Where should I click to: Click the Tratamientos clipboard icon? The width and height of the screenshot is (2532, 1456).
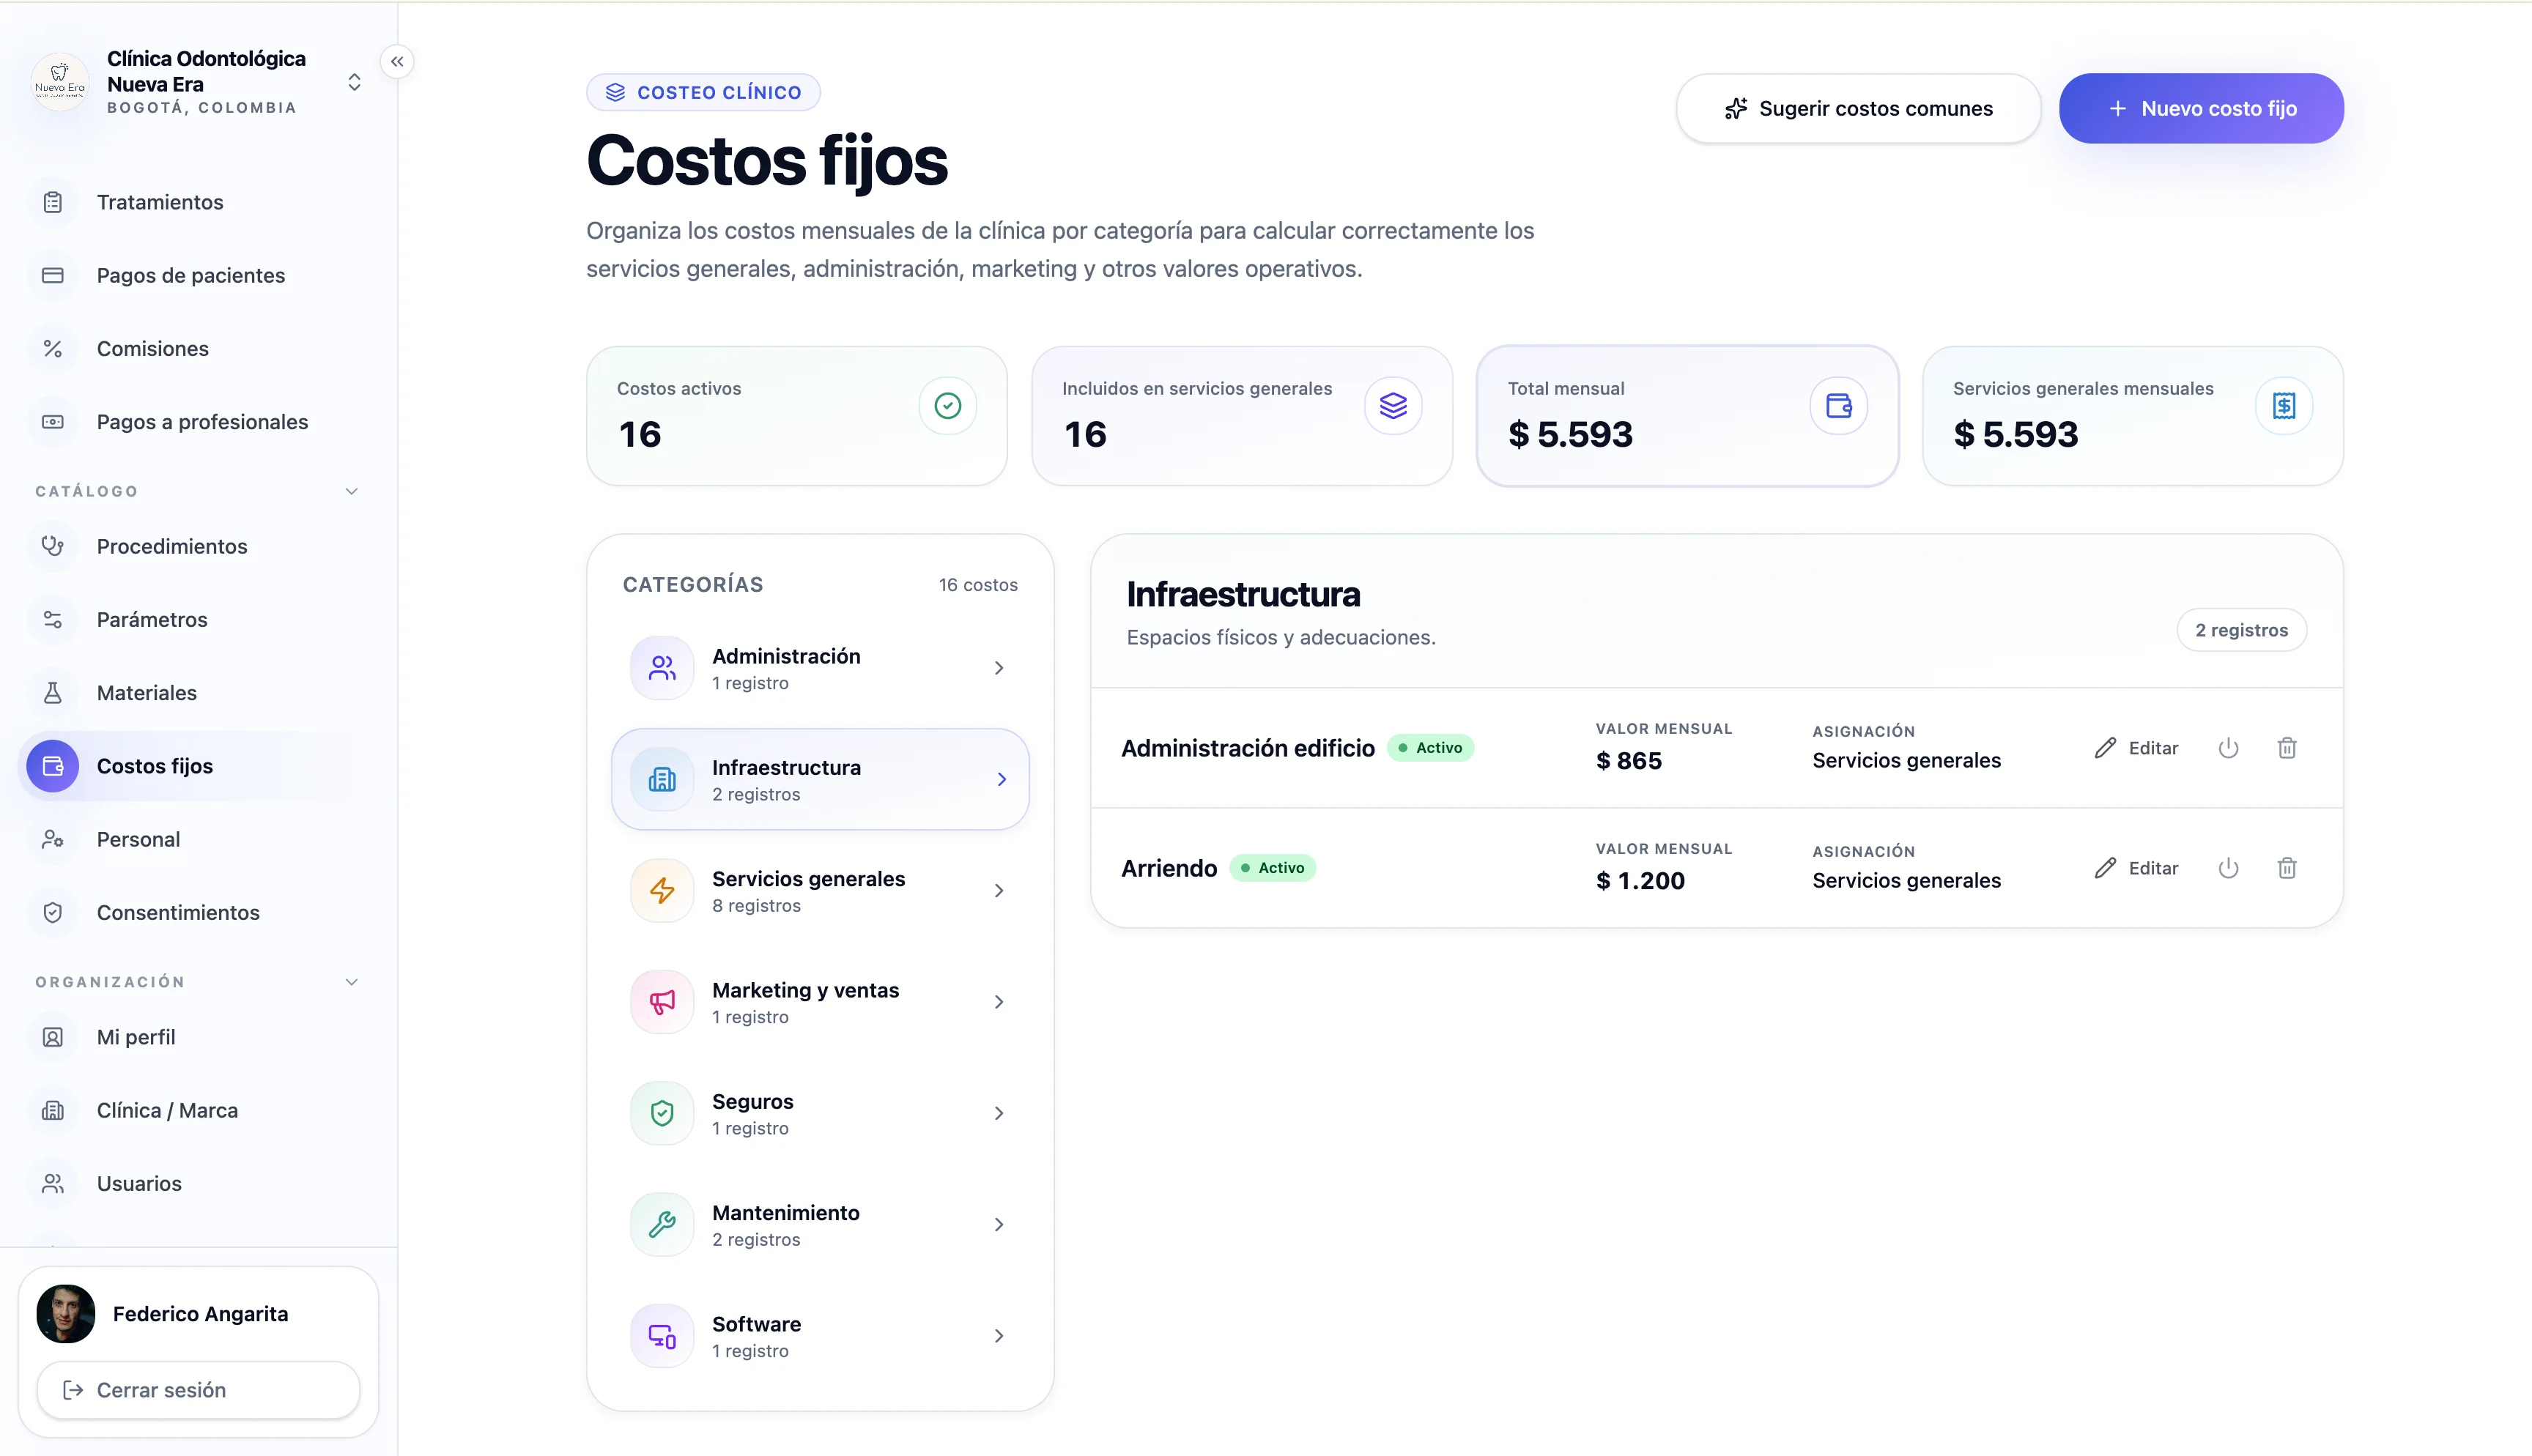(x=53, y=202)
